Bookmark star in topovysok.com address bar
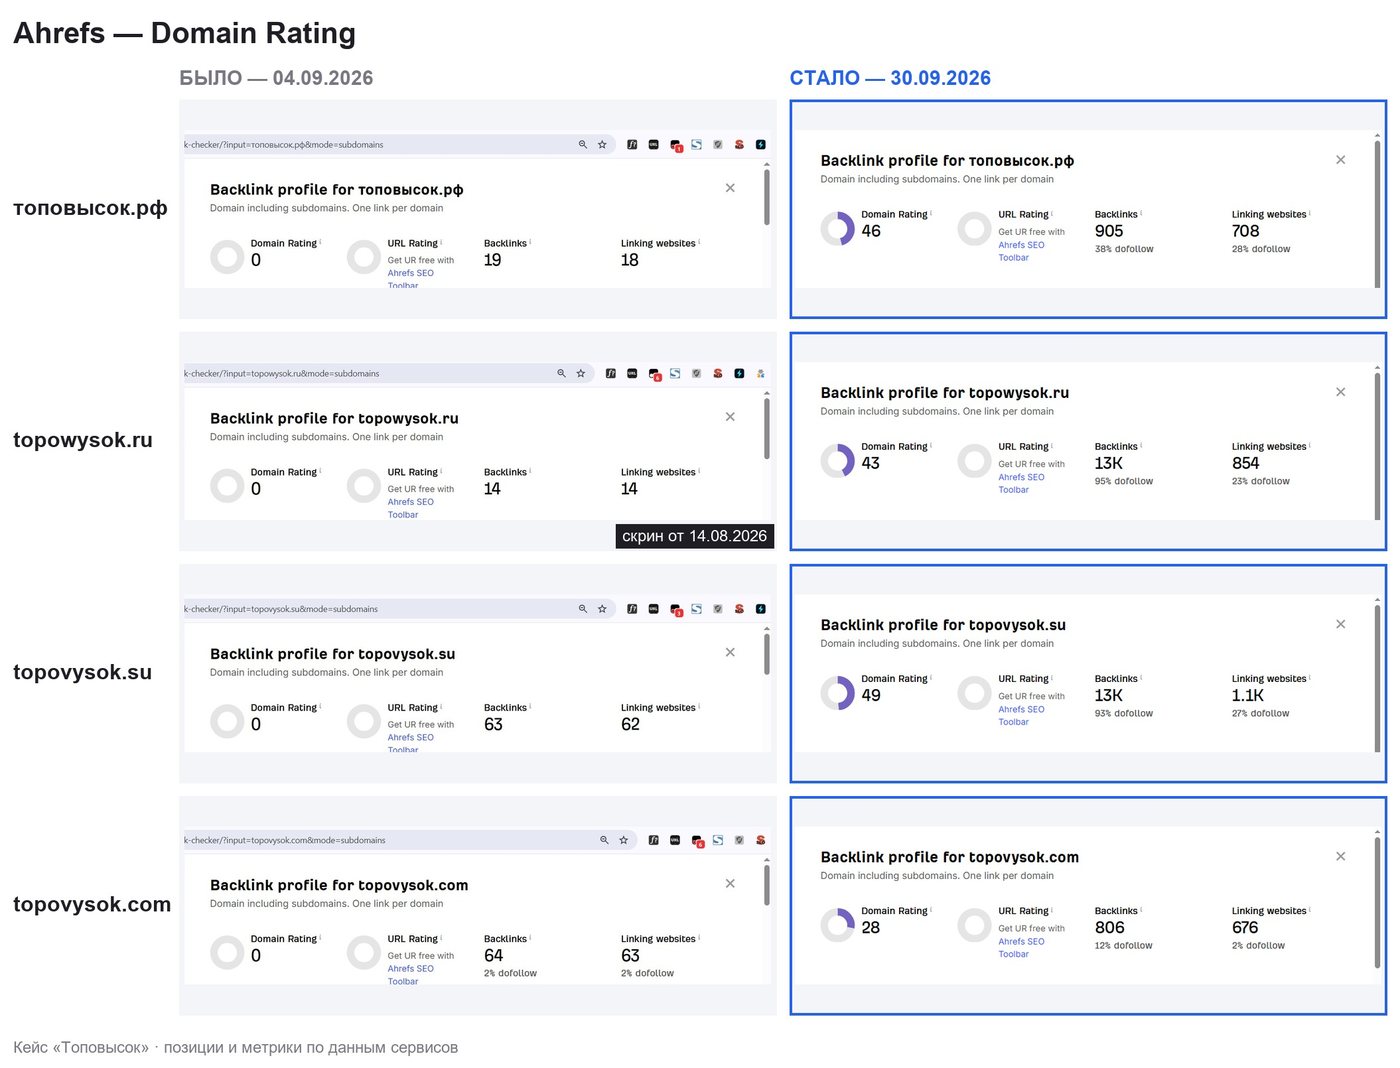 pos(623,841)
